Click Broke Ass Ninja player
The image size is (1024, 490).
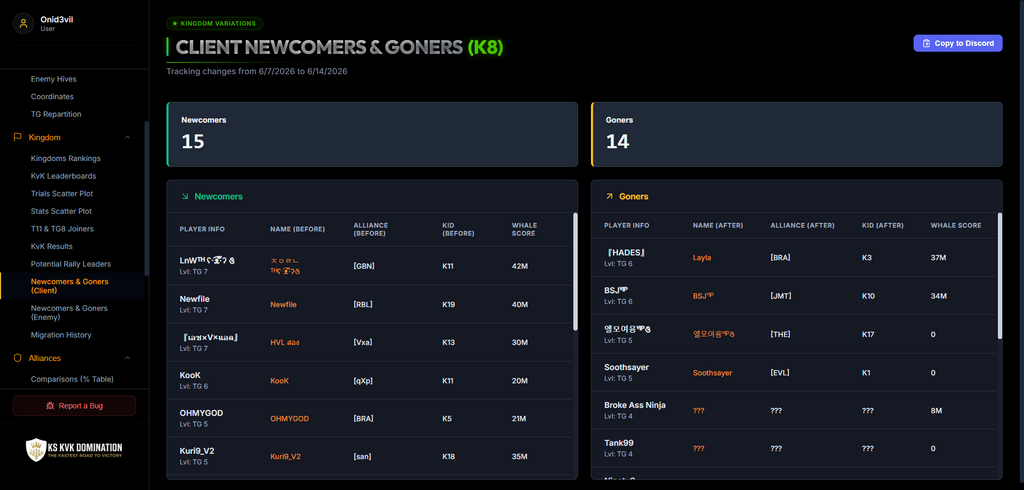click(x=635, y=405)
